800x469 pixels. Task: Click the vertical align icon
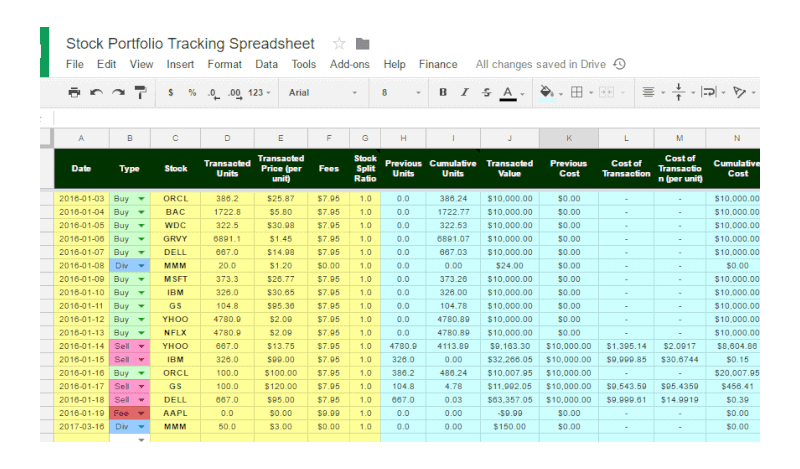[x=678, y=92]
